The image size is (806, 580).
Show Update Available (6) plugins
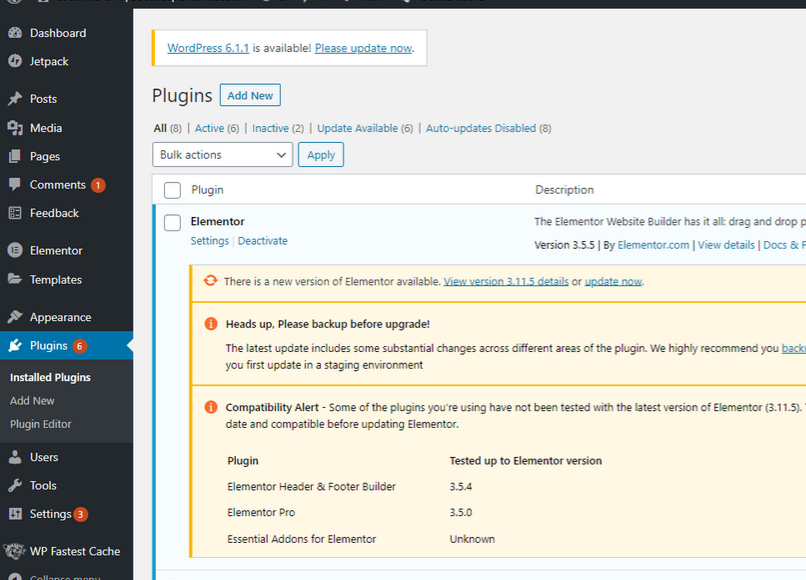coord(365,128)
